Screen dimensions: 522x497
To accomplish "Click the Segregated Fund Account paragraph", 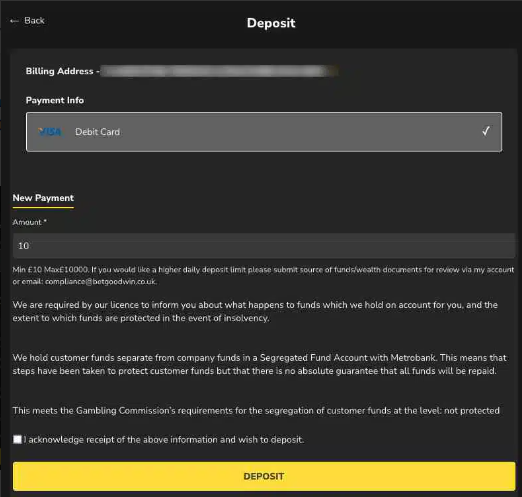I will (x=259, y=364).
